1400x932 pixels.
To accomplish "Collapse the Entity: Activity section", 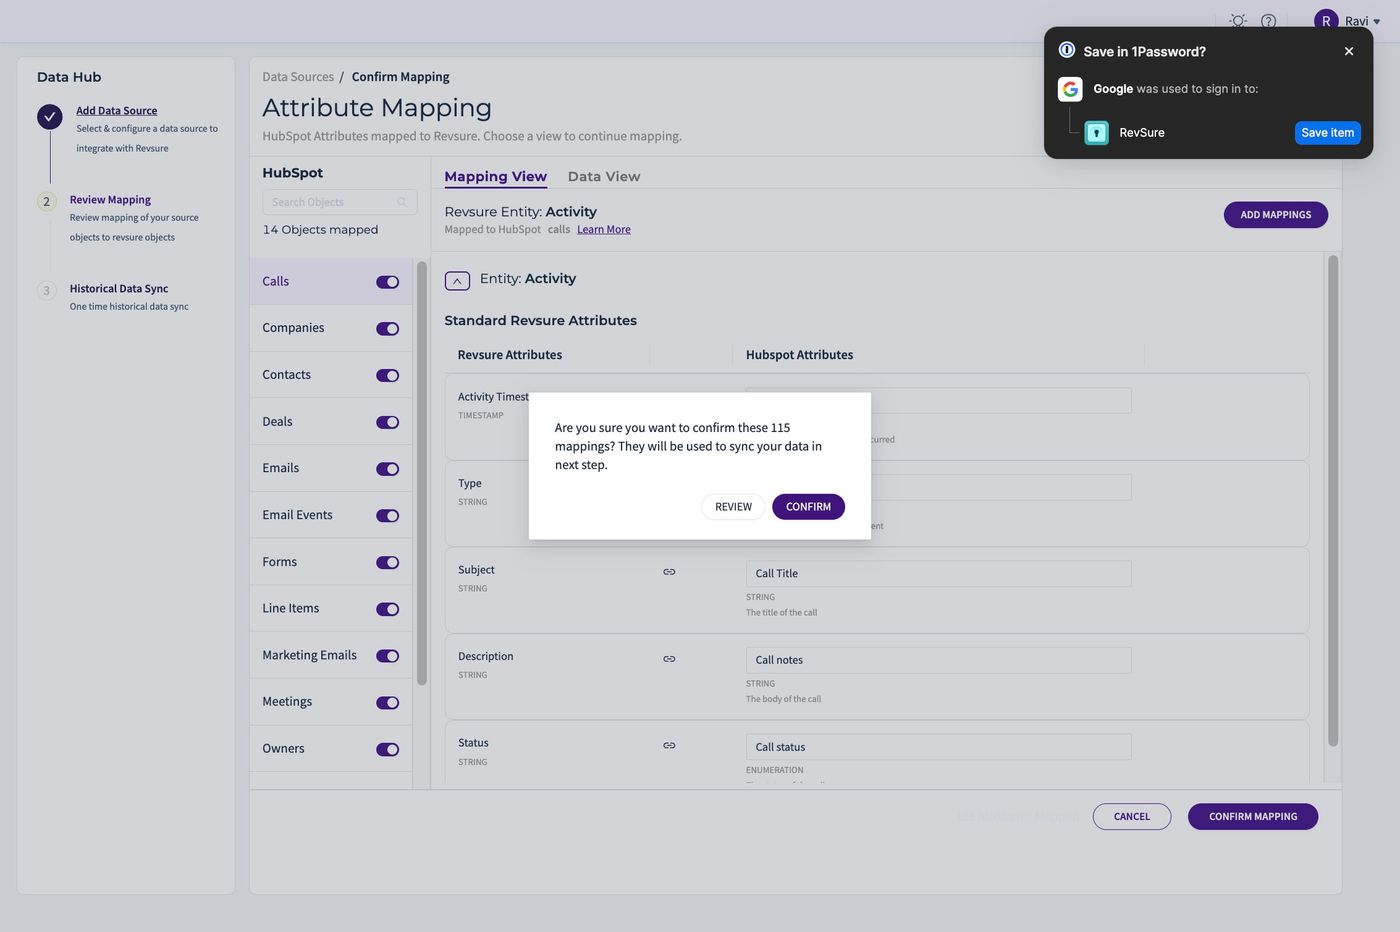I will point(457,281).
